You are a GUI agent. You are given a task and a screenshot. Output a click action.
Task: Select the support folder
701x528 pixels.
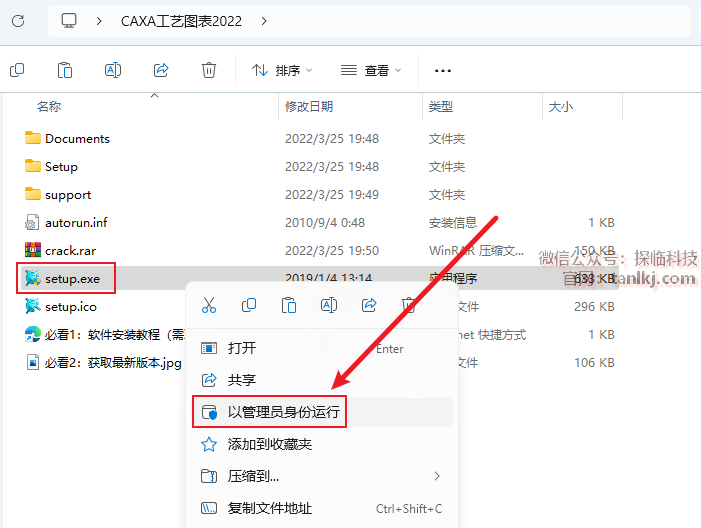(x=68, y=195)
